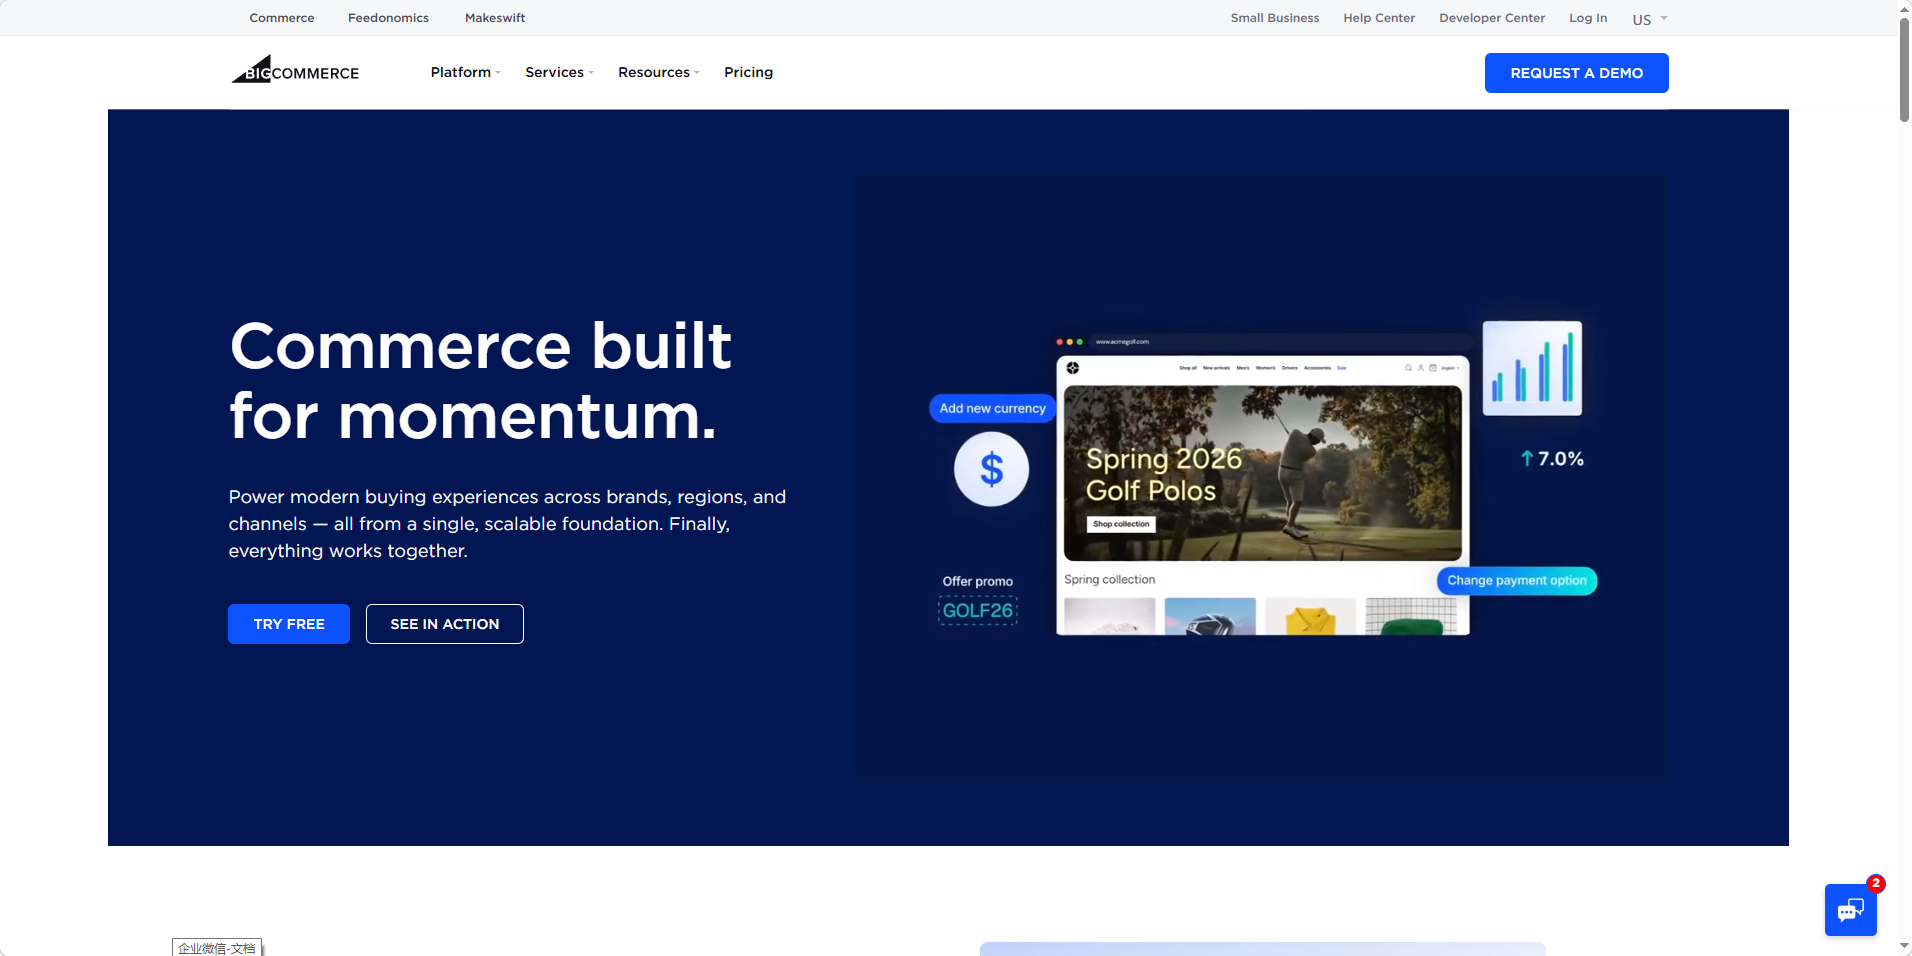Click the dollar currency icon
The image size is (1912, 956).
(x=991, y=469)
